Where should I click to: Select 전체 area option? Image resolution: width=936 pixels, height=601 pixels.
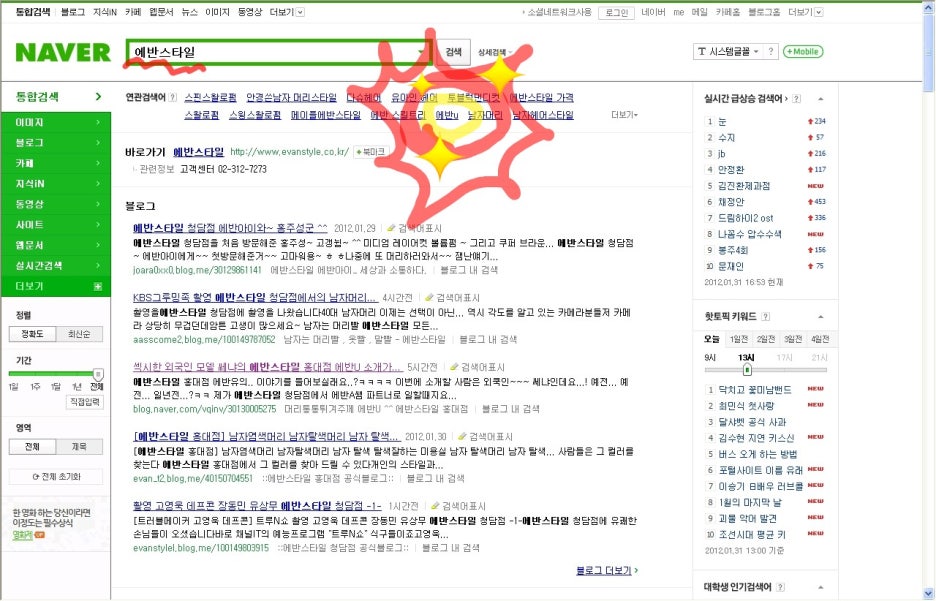[32, 446]
